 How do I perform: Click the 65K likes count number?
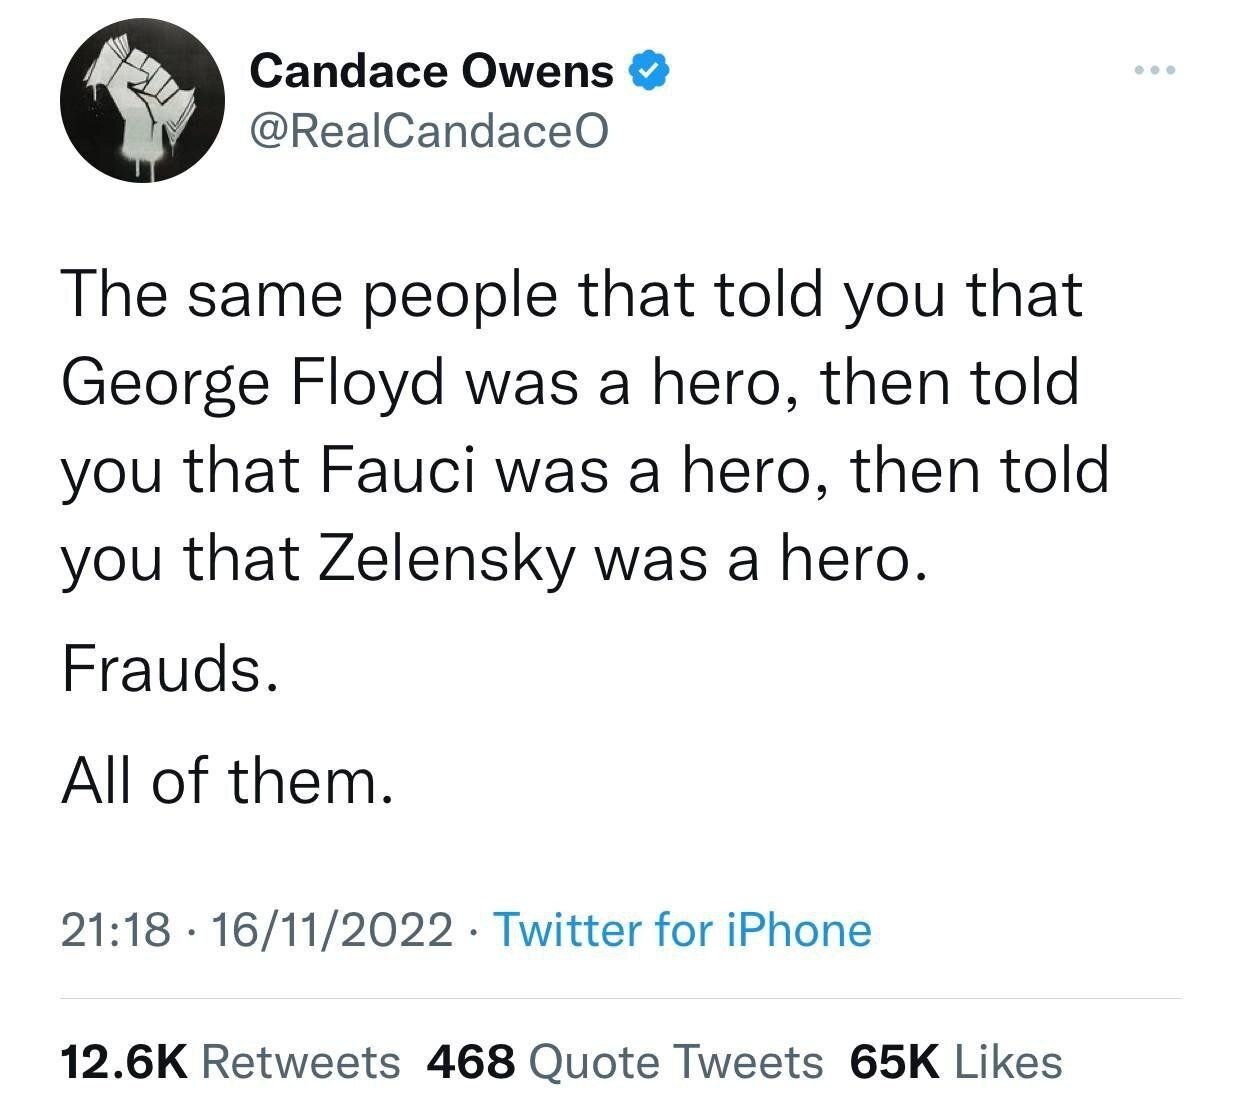click(x=895, y=1061)
